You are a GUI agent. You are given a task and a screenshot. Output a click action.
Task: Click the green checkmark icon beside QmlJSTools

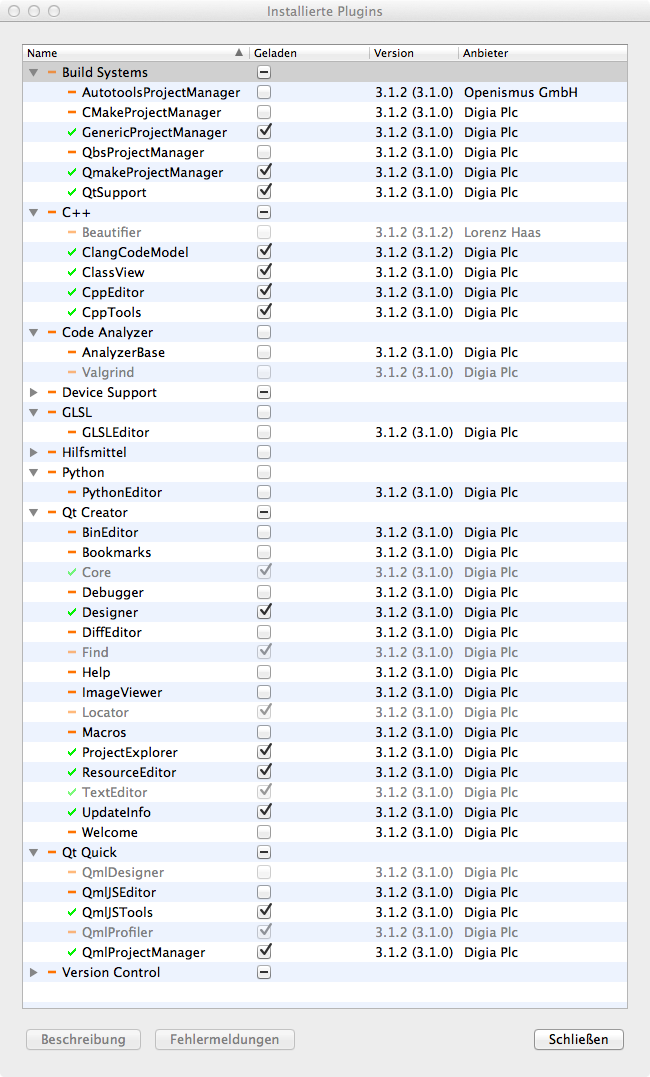(x=71, y=912)
